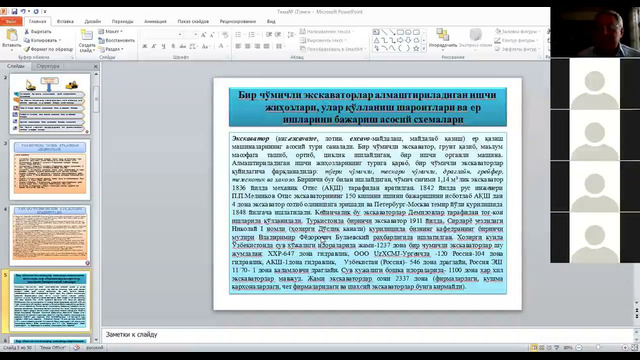Switch to the Структура pane tab
640x360 pixels.
point(48,66)
